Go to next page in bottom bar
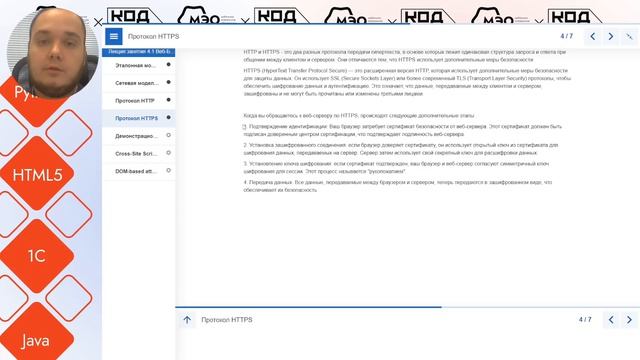This screenshot has height=360, width=640. pos(629,320)
